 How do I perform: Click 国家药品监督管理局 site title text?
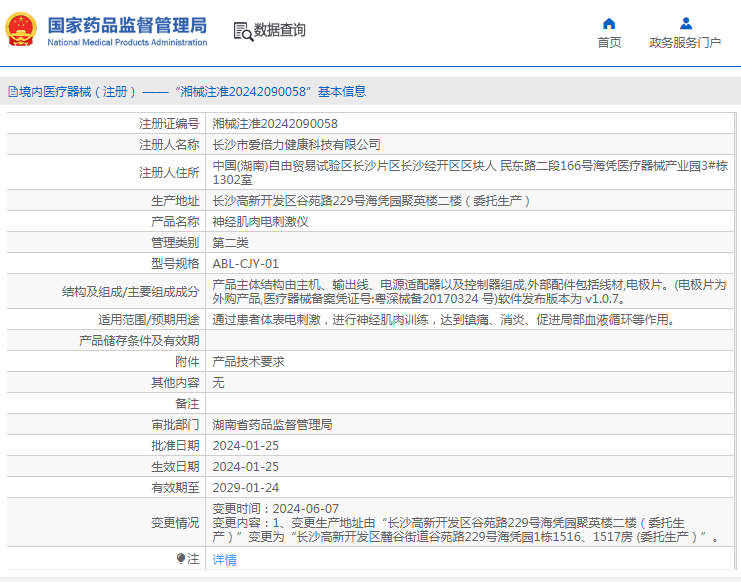tap(127, 24)
